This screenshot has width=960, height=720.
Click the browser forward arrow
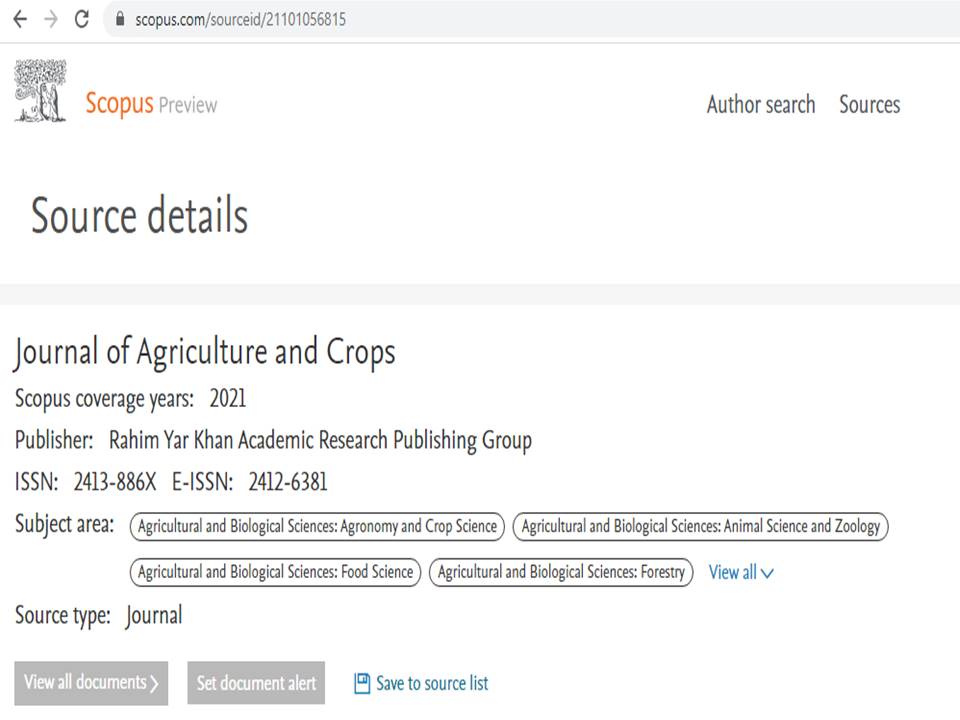[51, 20]
